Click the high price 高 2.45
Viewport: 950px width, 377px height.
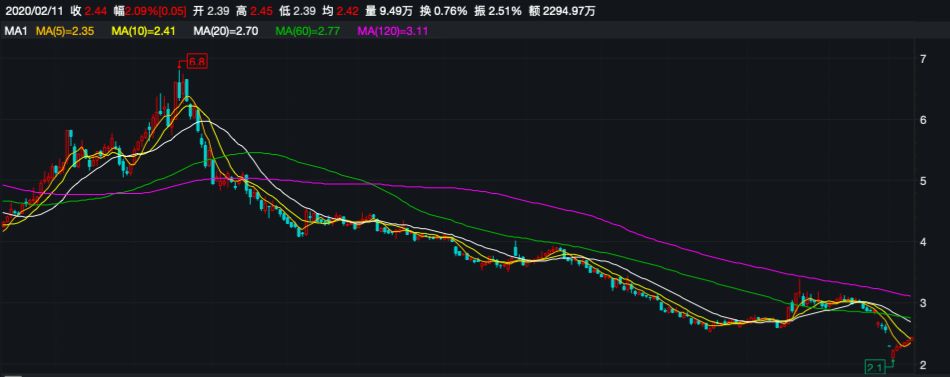pyautogui.click(x=254, y=11)
